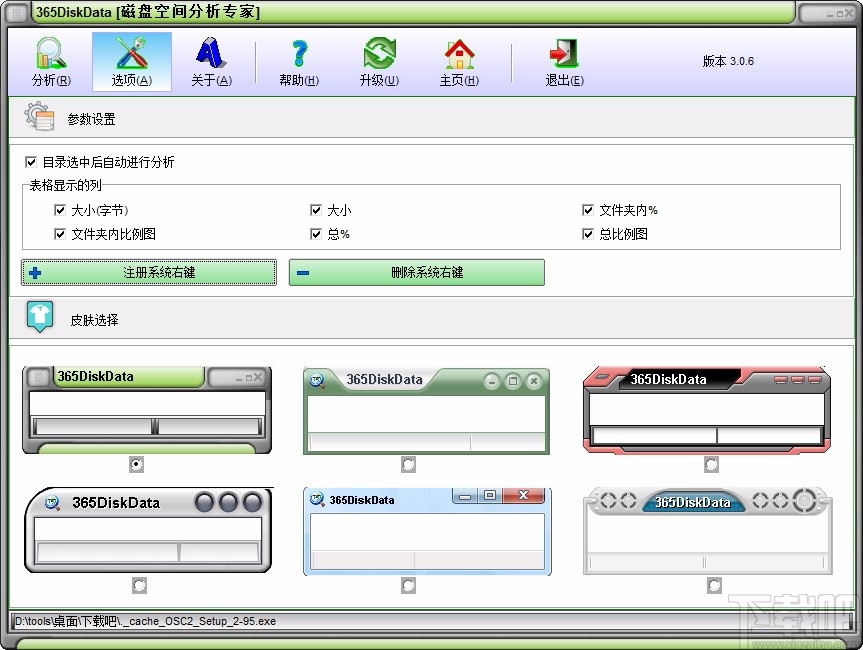
Task: Pick the black-red skin's radio button
Action: (x=713, y=464)
